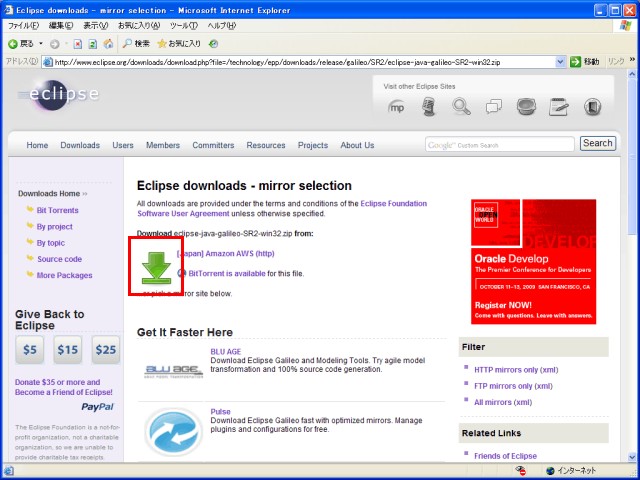
Task: Go to the About Us navigation tab
Action: (x=357, y=145)
